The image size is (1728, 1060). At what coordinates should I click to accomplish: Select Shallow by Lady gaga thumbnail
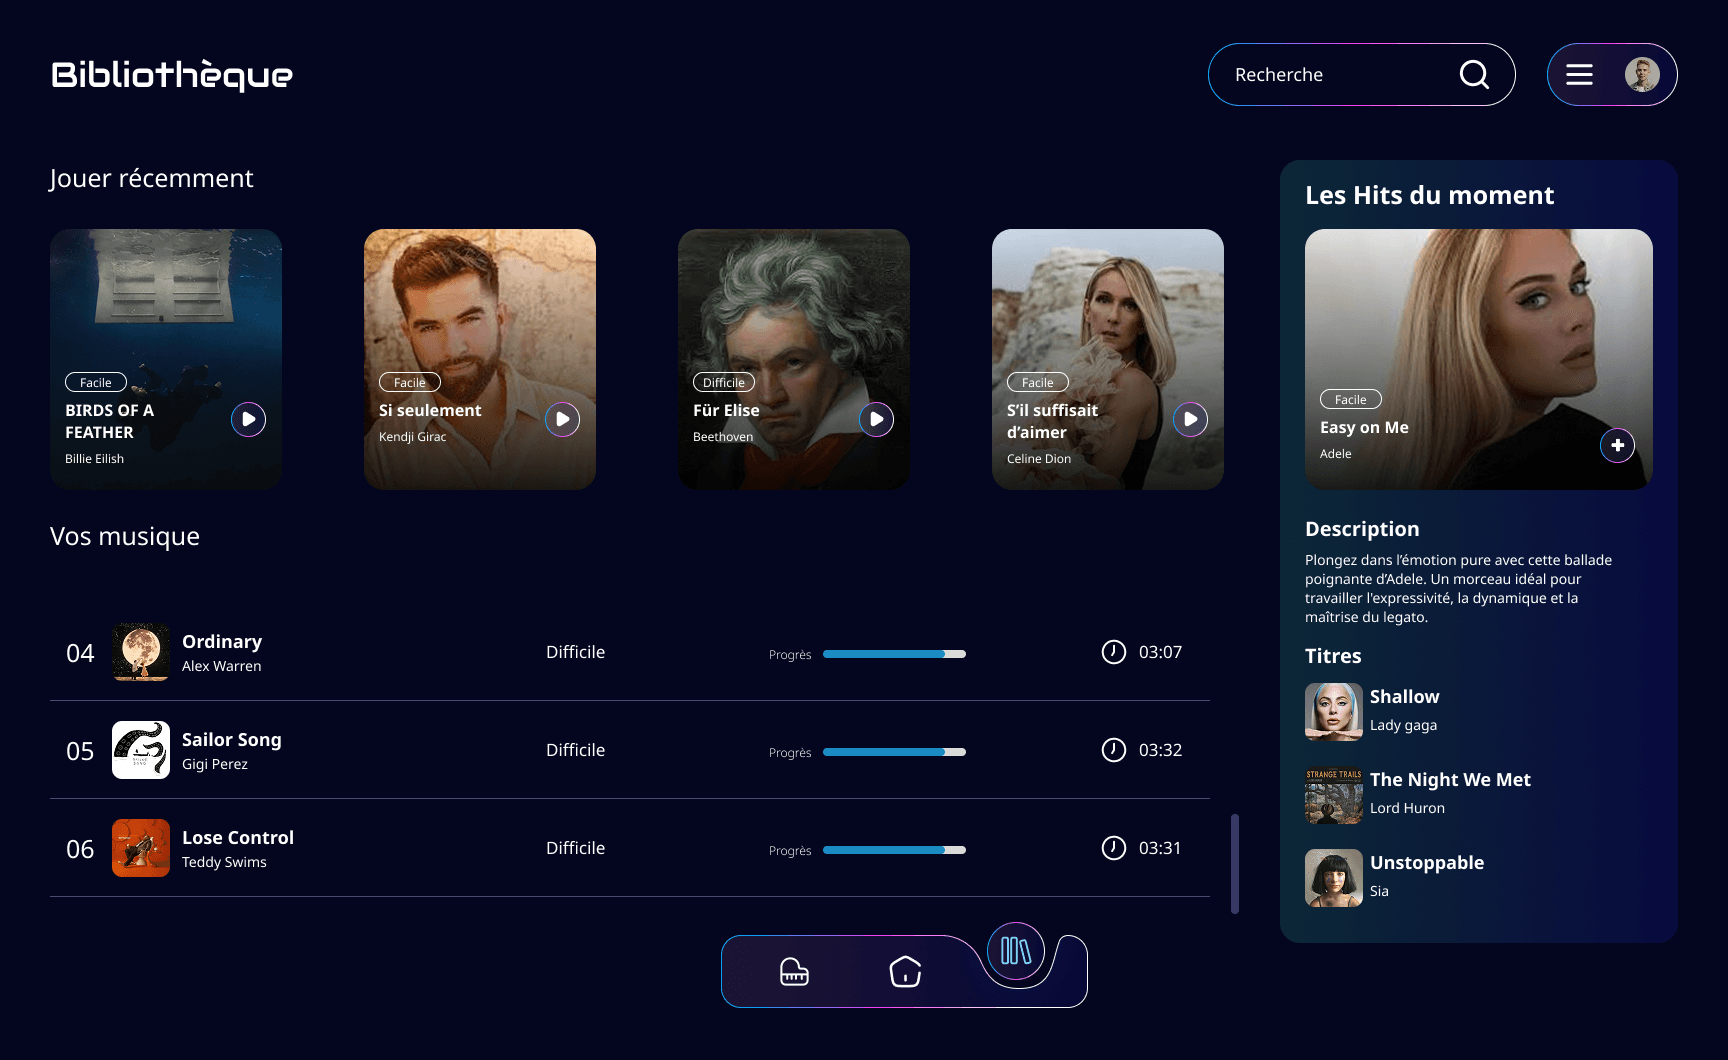pyautogui.click(x=1334, y=712)
